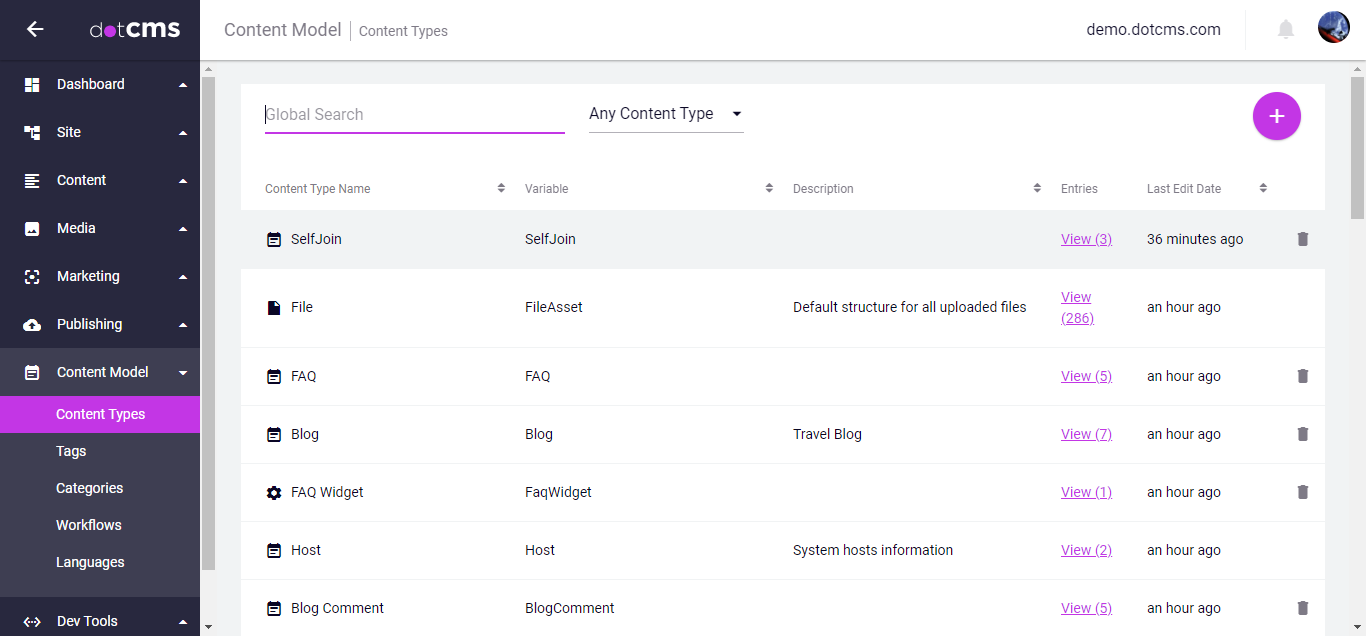Open the notifications bell
The image size is (1366, 636).
[x=1286, y=29]
